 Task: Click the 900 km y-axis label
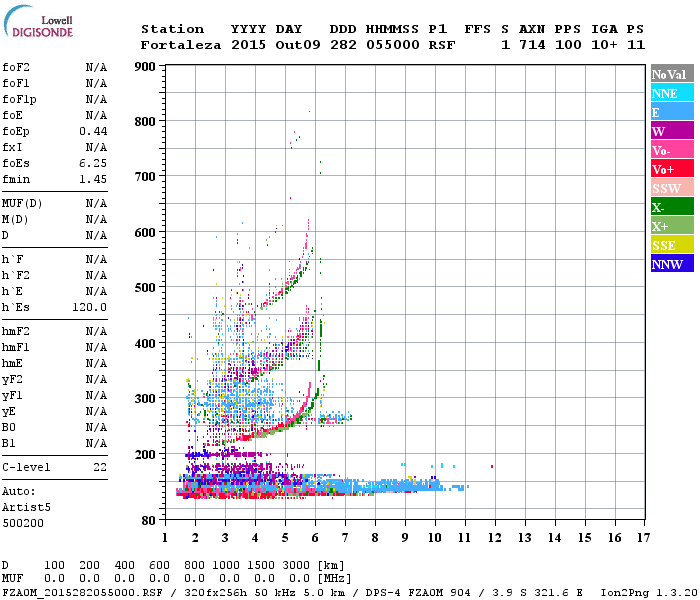click(x=145, y=67)
